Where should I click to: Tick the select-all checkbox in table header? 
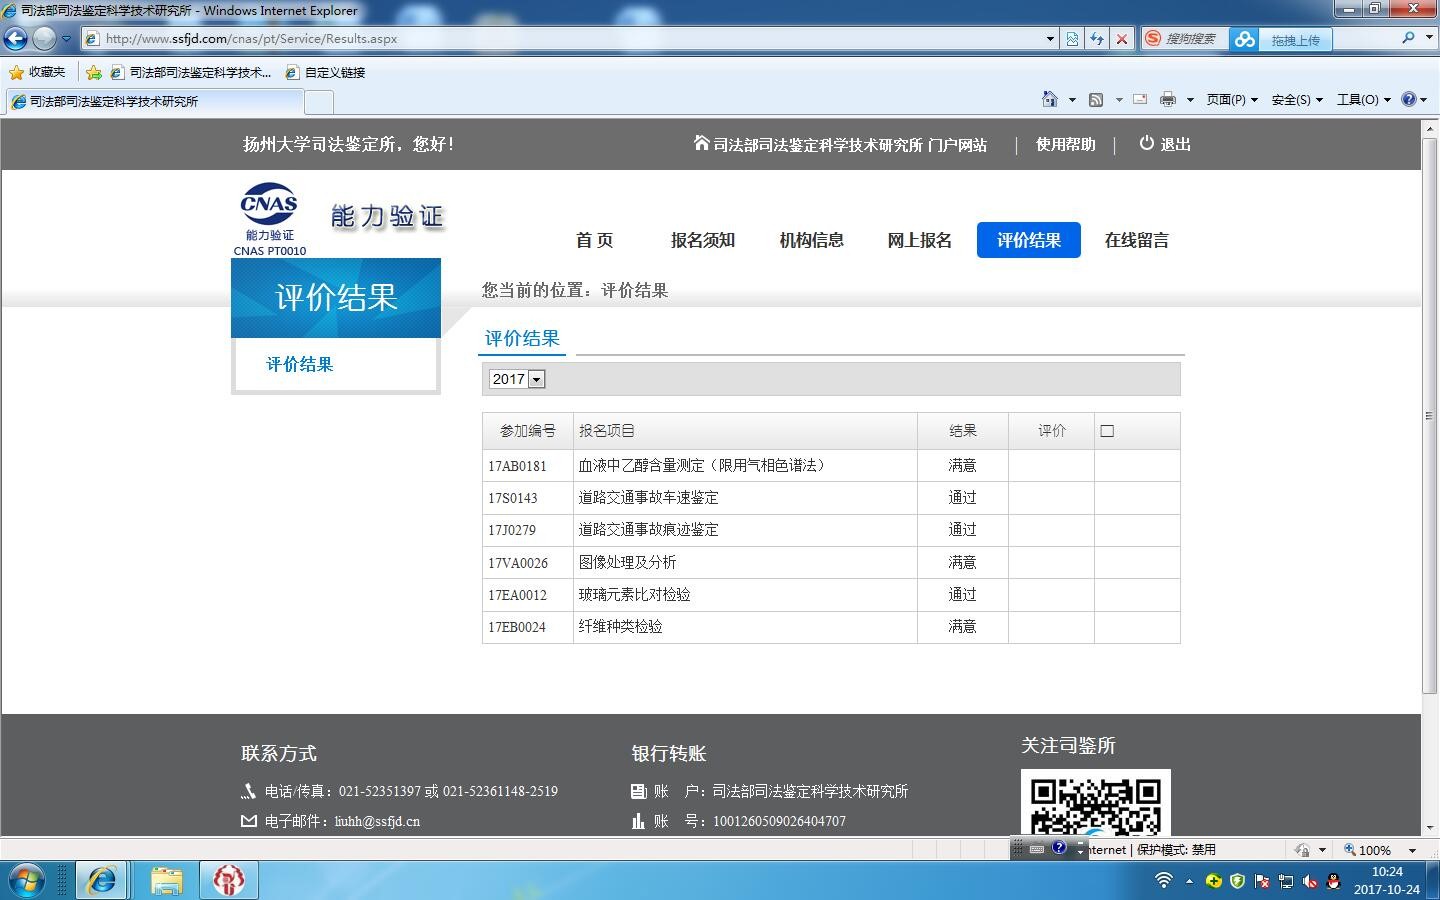pos(1107,431)
